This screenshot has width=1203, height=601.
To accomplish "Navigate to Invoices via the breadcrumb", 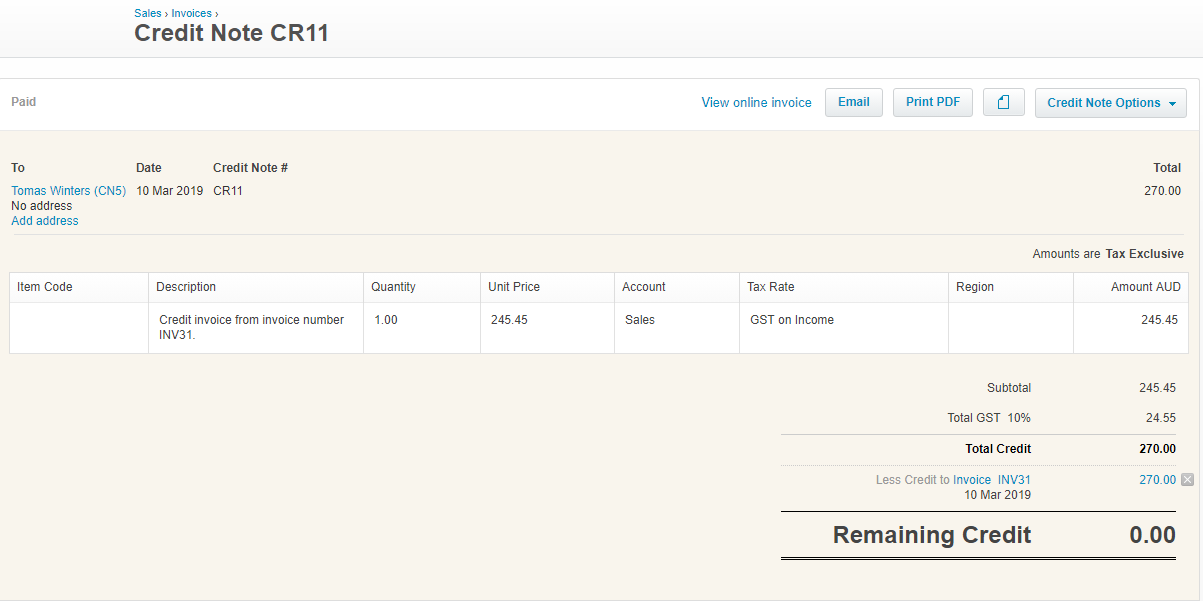I will 190,14.
